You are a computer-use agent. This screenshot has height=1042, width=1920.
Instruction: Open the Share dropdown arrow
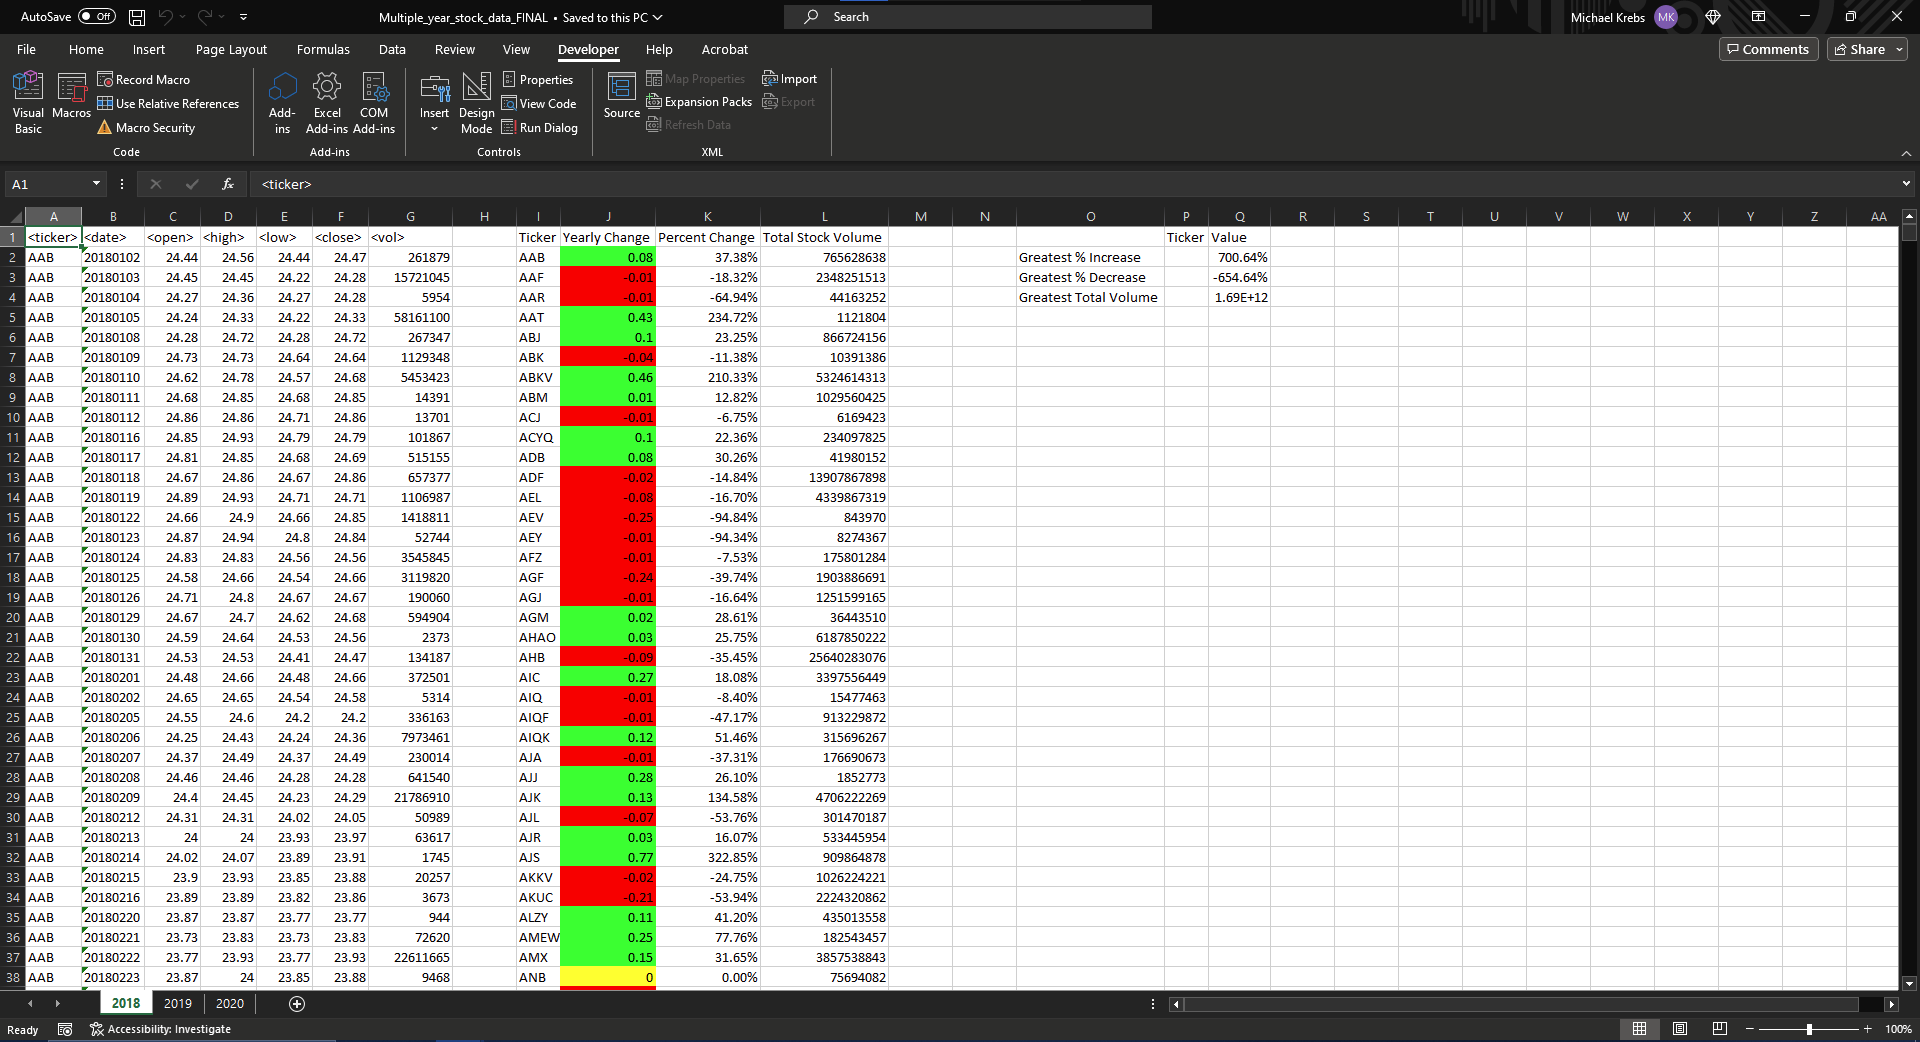(1899, 49)
